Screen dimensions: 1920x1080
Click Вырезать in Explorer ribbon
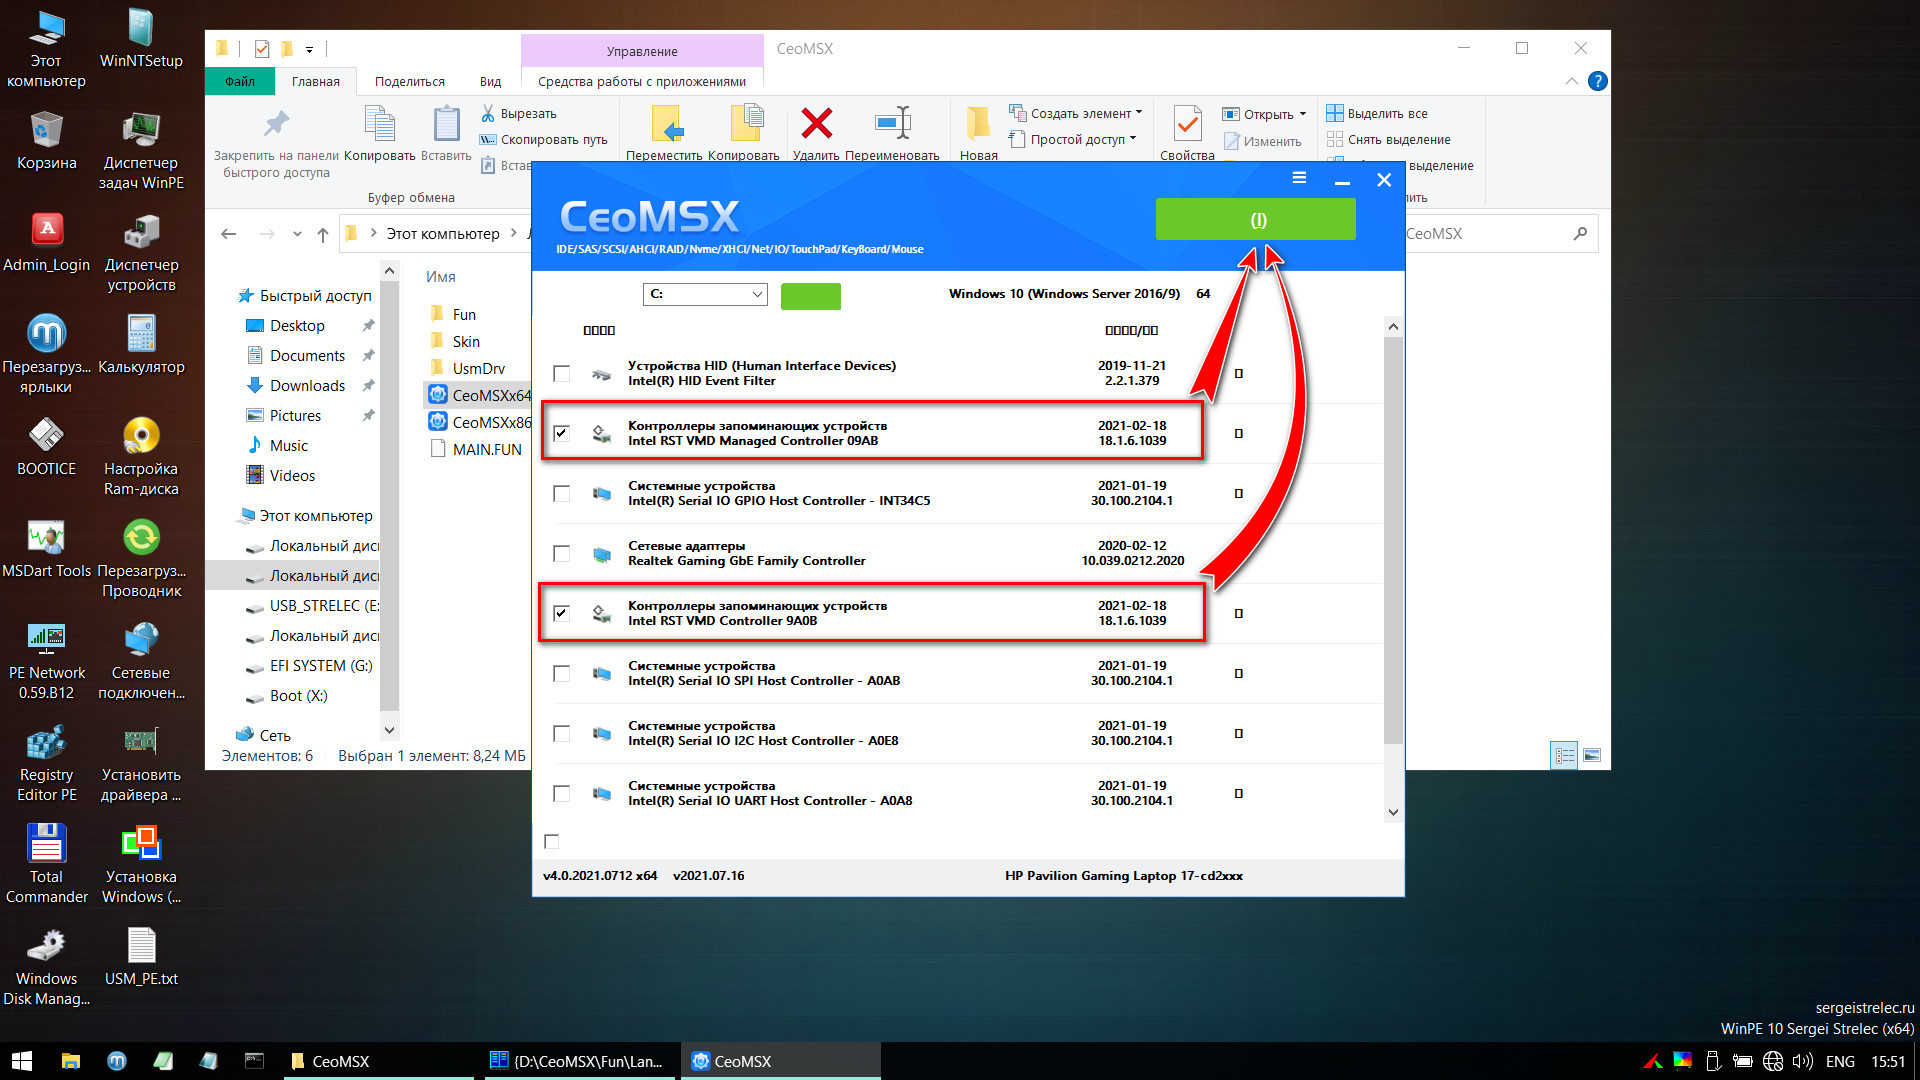point(518,113)
